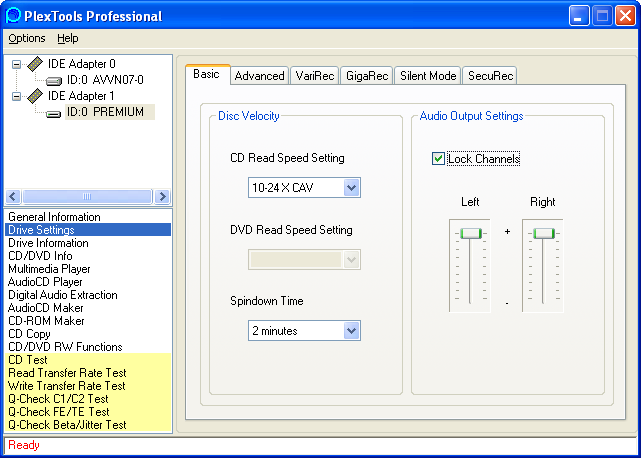The width and height of the screenshot is (641, 458).
Task: Open Multimedia Player
Action: pyautogui.click(x=88, y=269)
